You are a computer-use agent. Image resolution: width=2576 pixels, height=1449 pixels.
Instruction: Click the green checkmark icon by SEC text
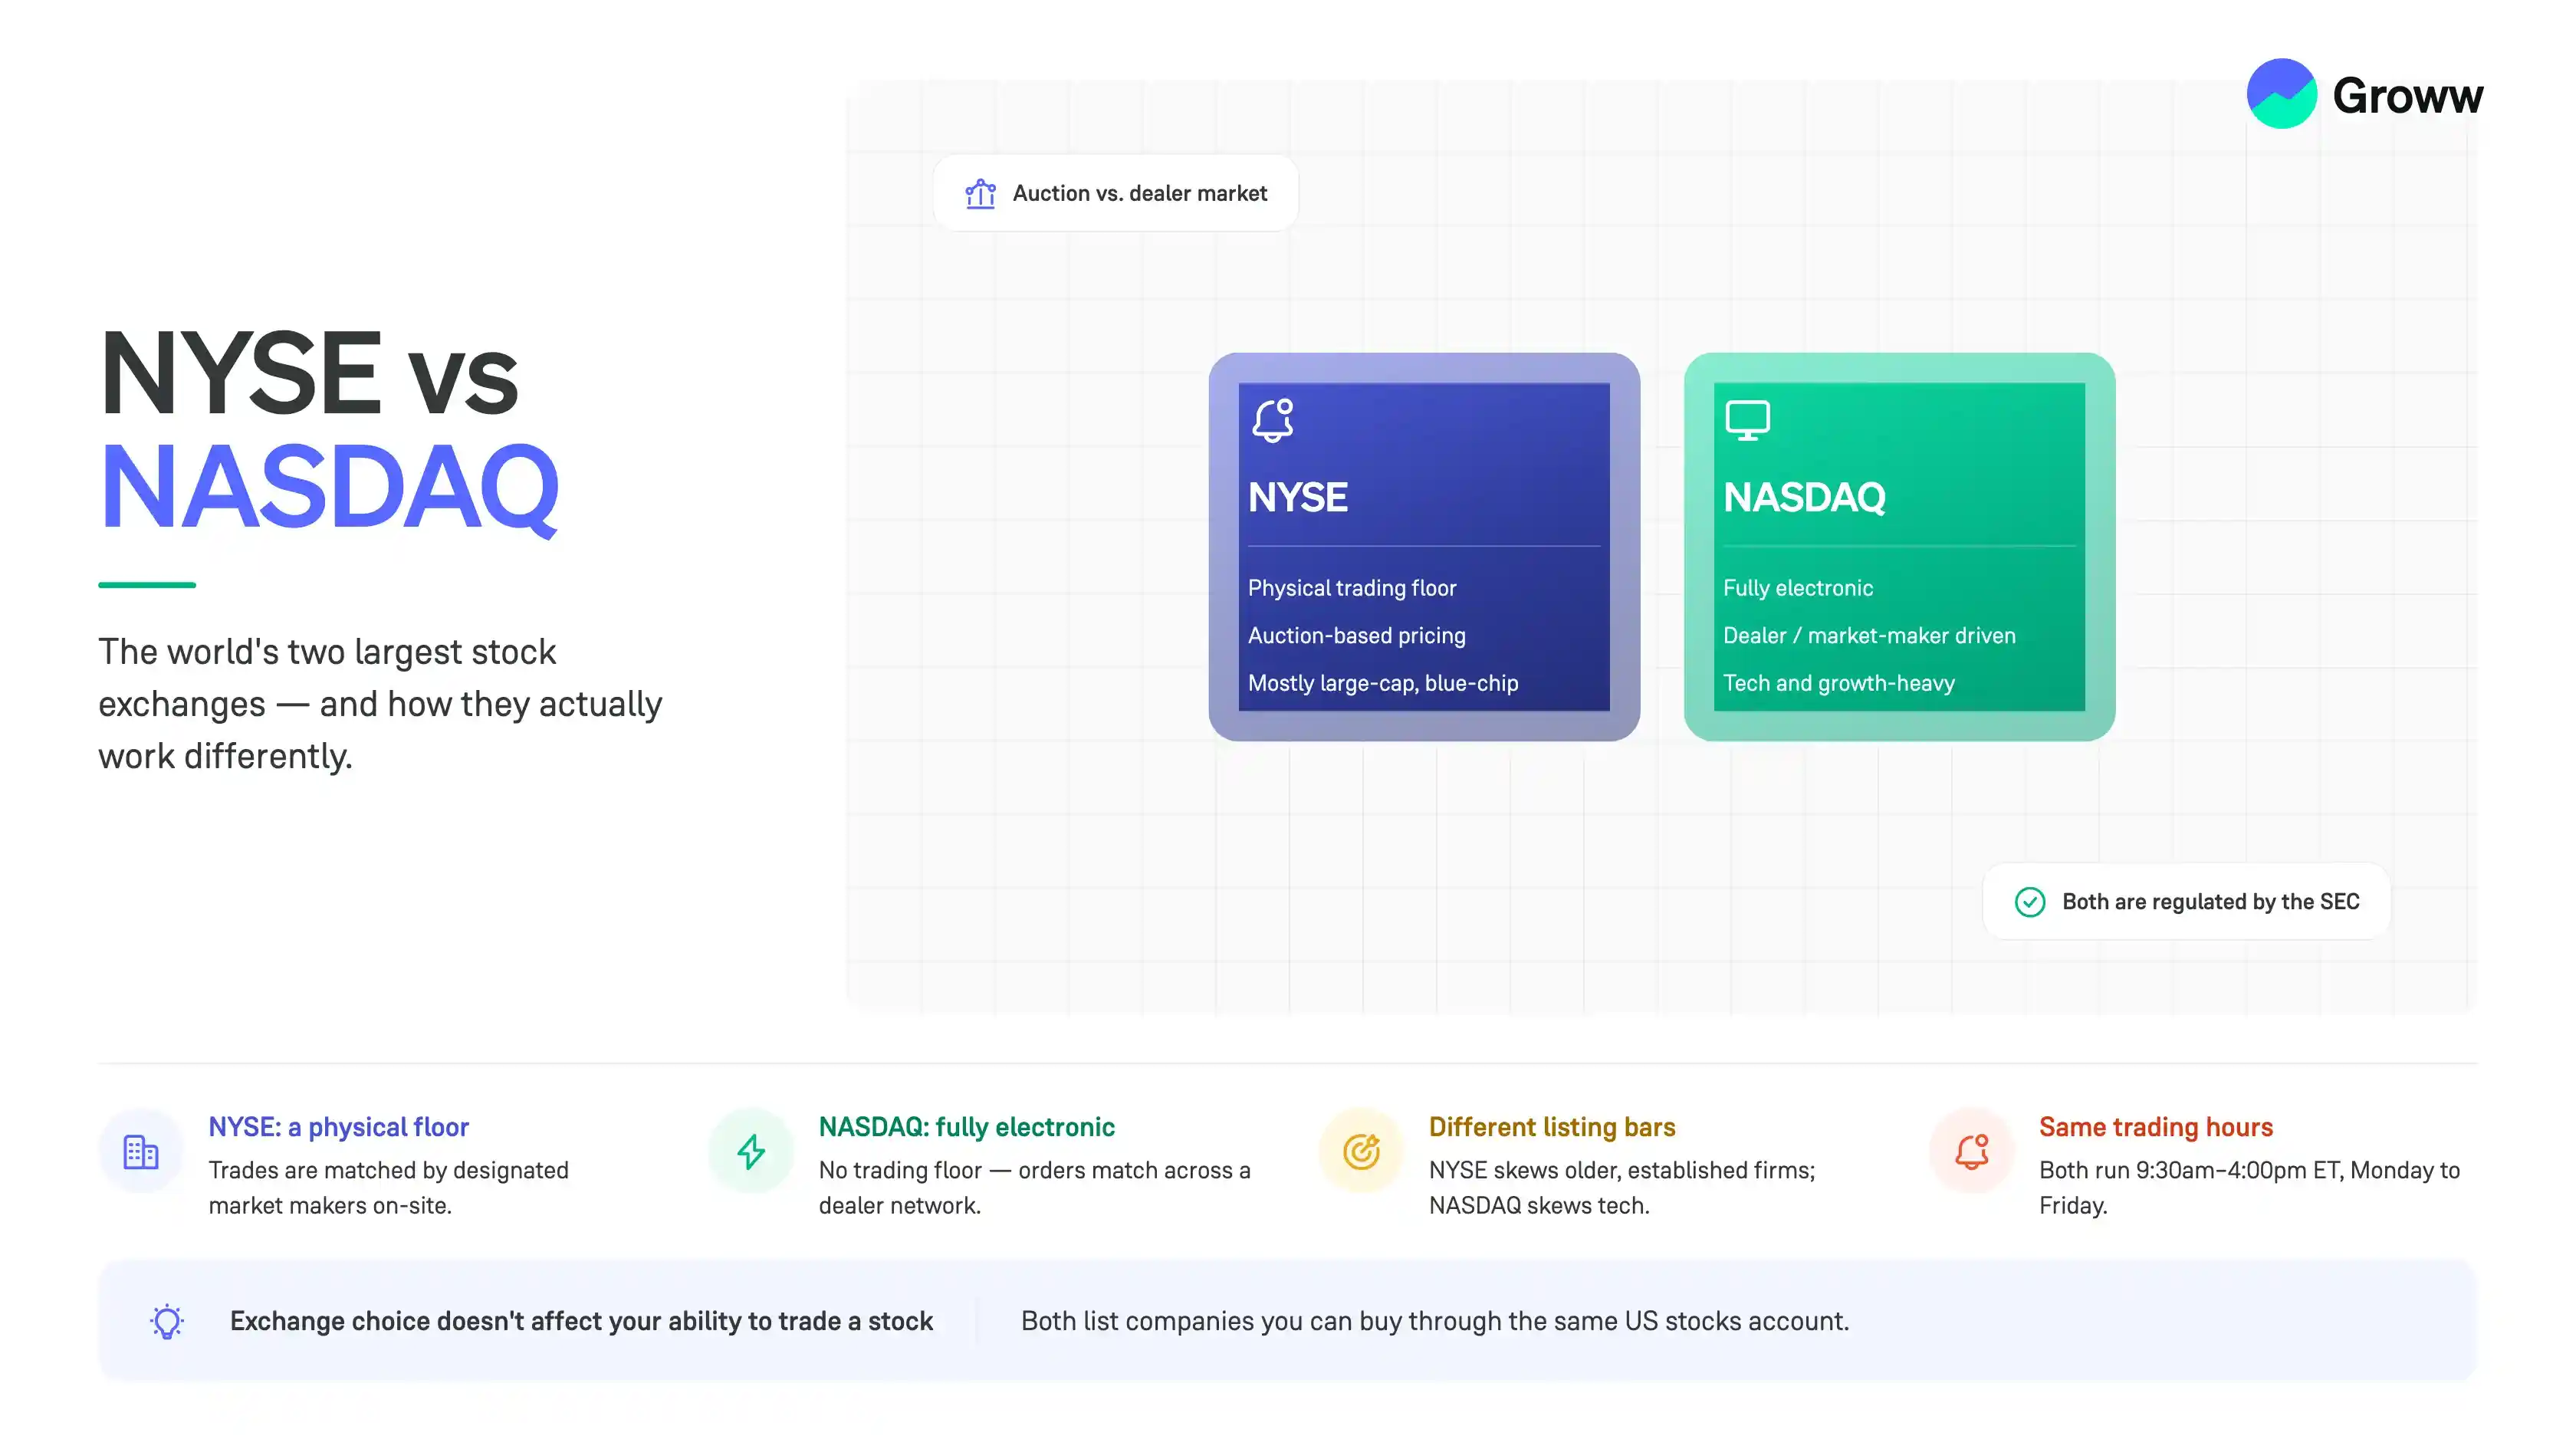pos(2029,902)
